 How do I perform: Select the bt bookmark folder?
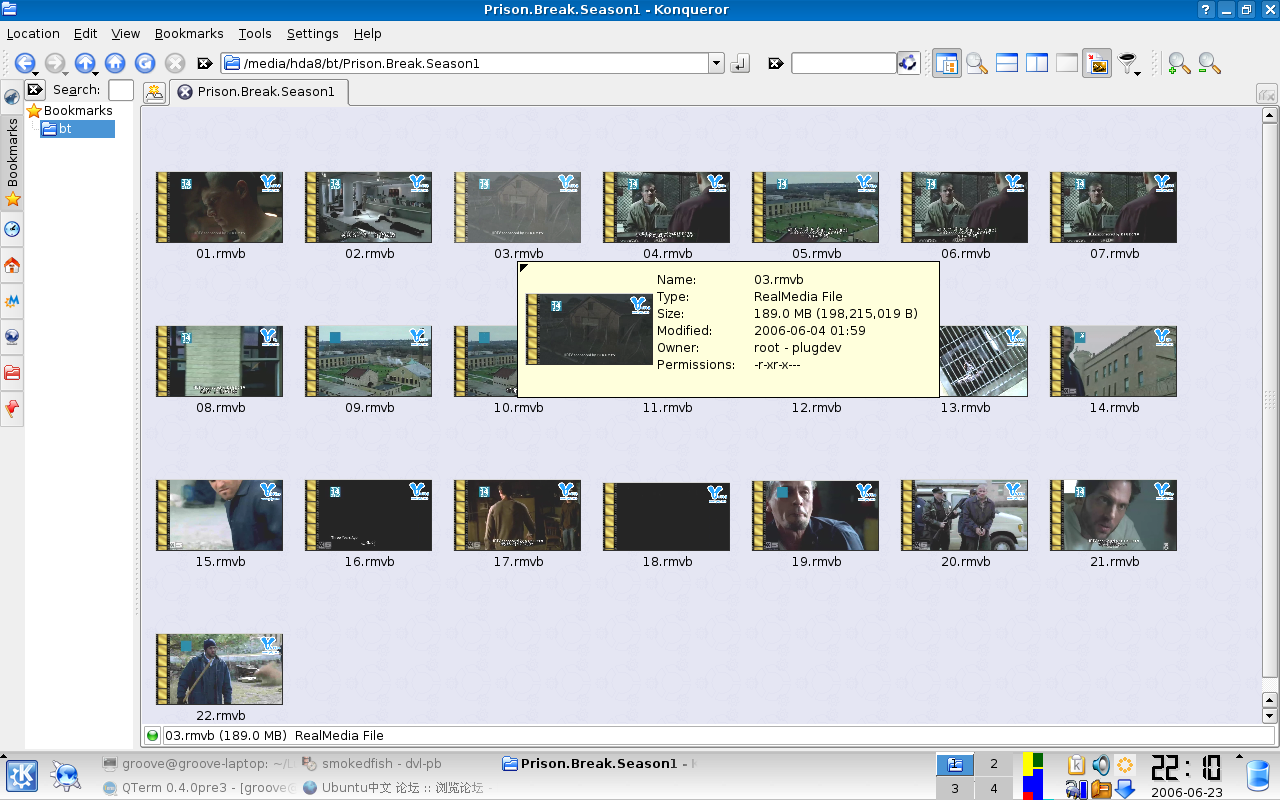click(x=77, y=128)
